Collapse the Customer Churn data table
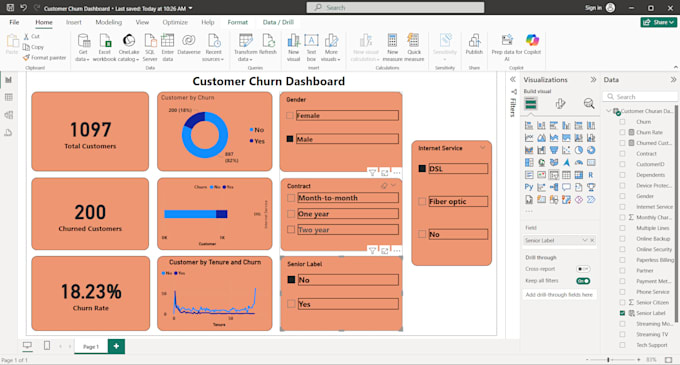Viewport: 680px width, 365px height. pyautogui.click(x=608, y=111)
